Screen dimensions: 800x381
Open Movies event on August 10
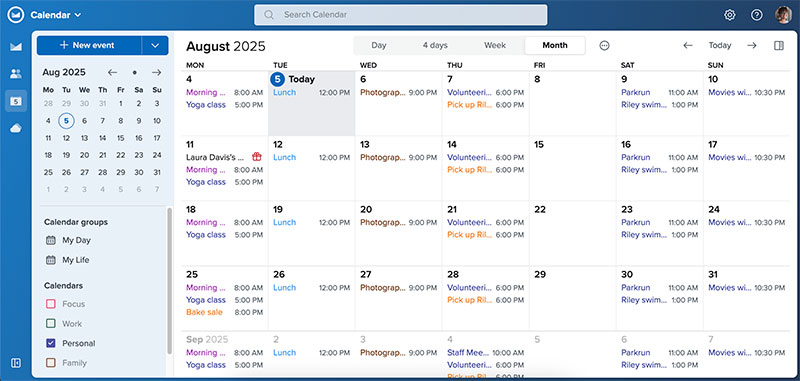tap(746, 93)
